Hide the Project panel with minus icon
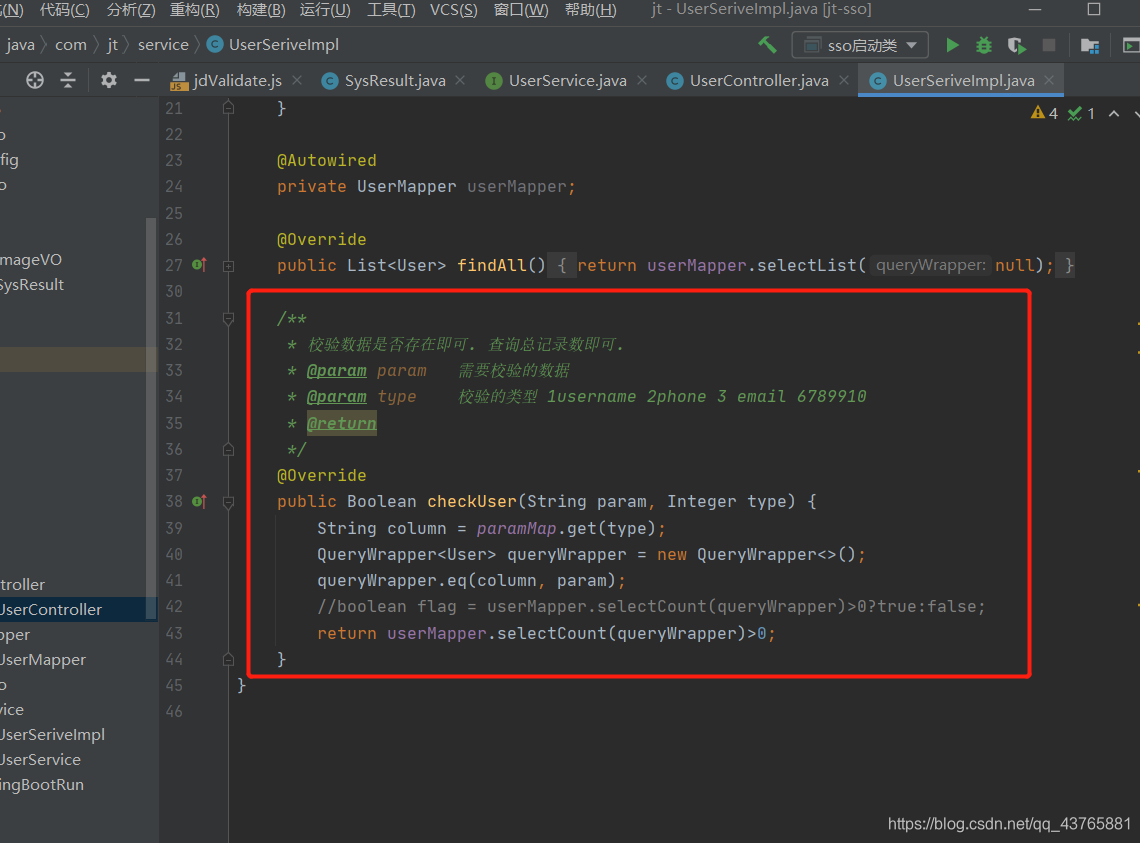This screenshot has width=1140, height=843. 142,80
